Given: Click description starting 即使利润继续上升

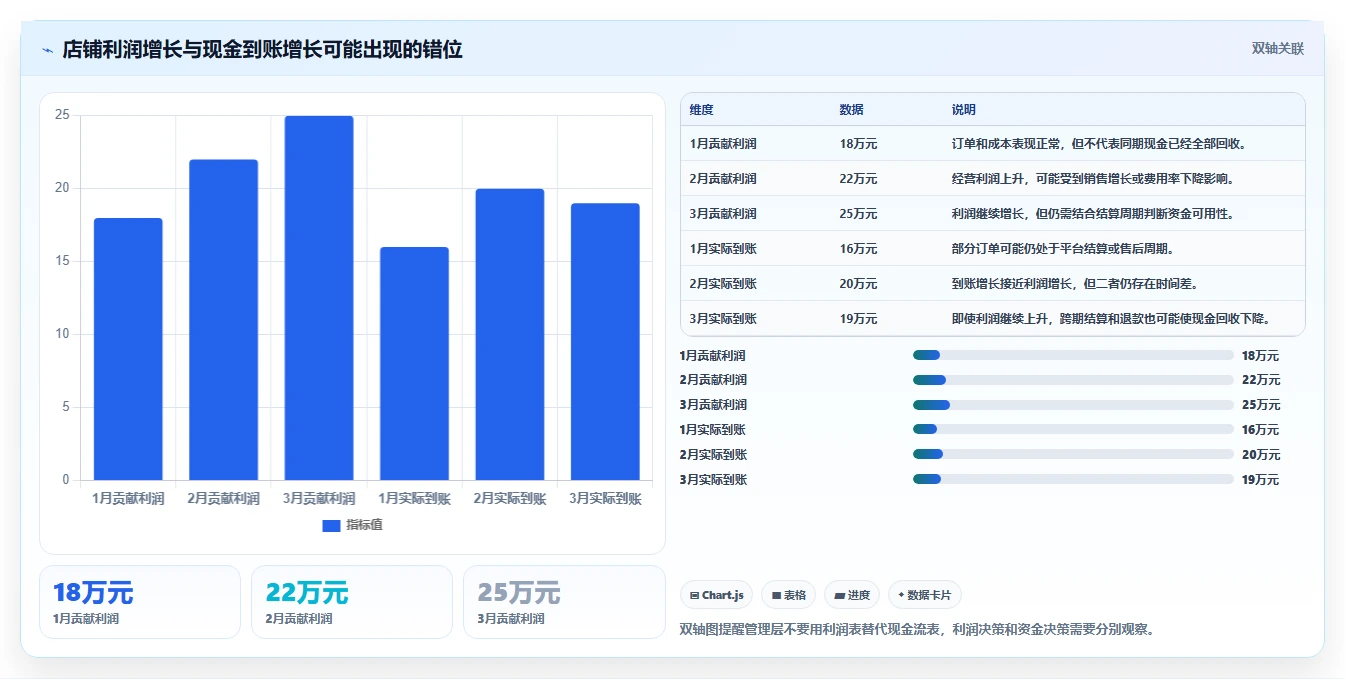Looking at the screenshot, I should click(x=1113, y=319).
